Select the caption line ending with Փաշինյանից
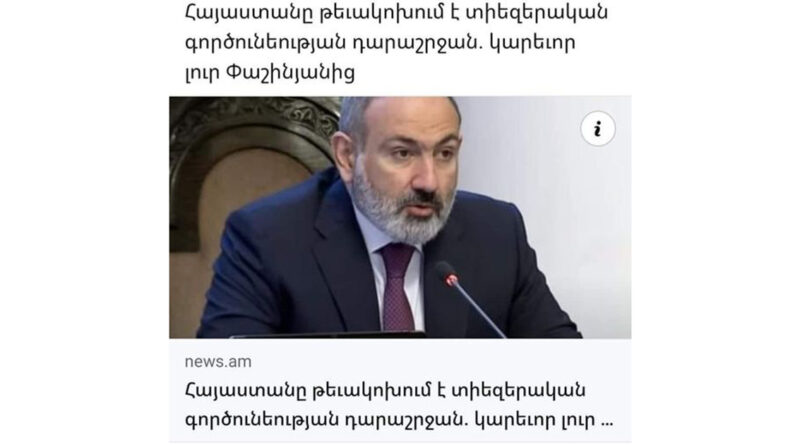 pyautogui.click(x=269, y=72)
